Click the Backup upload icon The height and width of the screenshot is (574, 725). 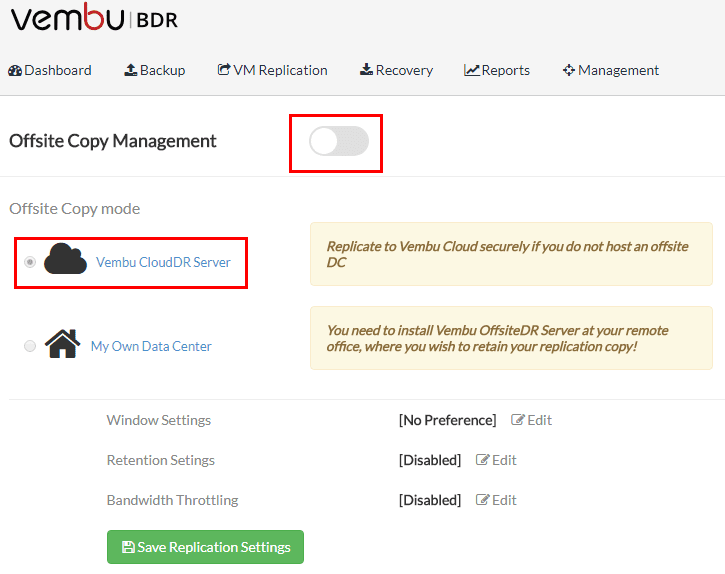point(131,70)
